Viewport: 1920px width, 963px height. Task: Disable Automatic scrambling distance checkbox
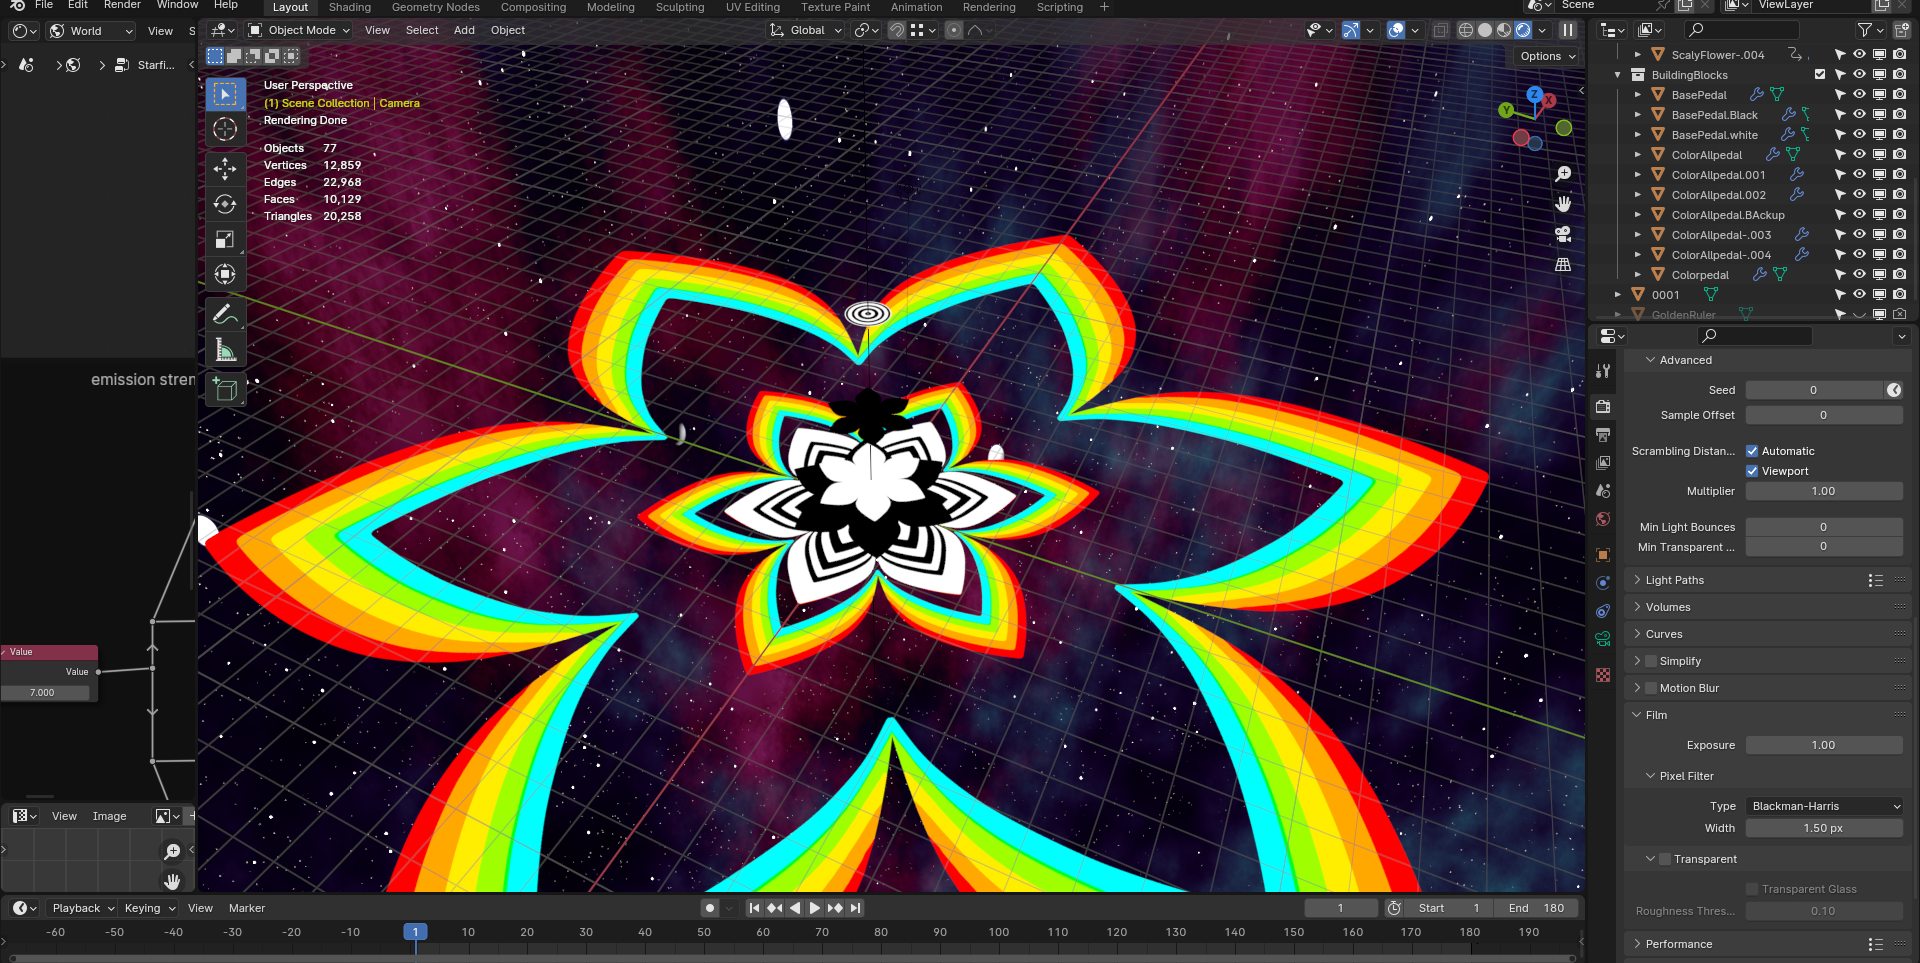(1752, 451)
